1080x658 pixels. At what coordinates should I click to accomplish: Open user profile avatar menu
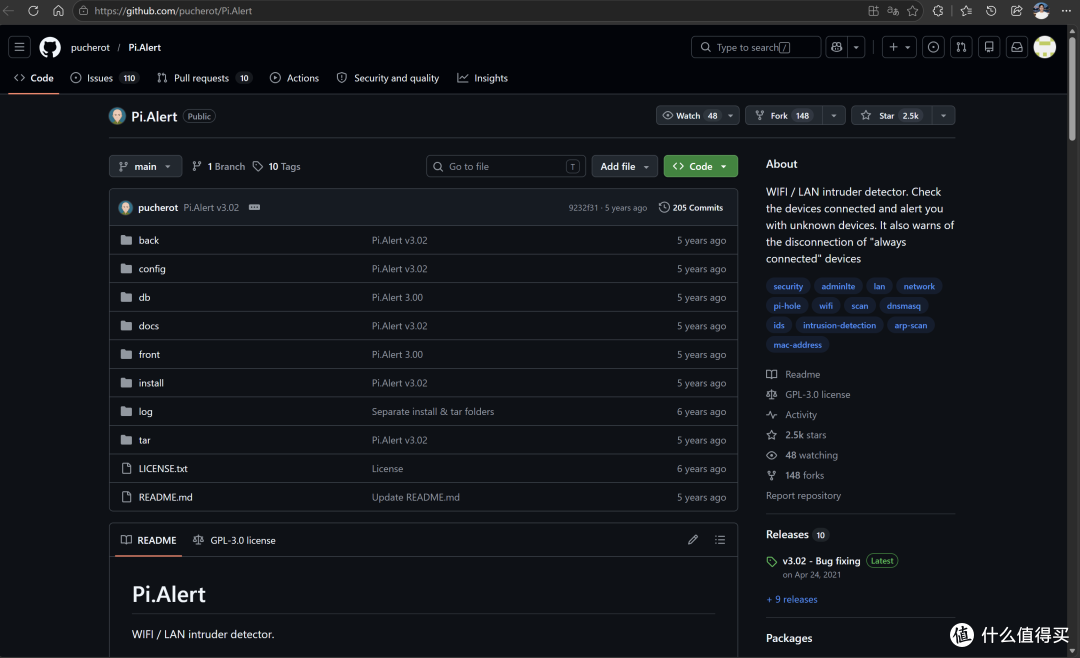[1044, 47]
